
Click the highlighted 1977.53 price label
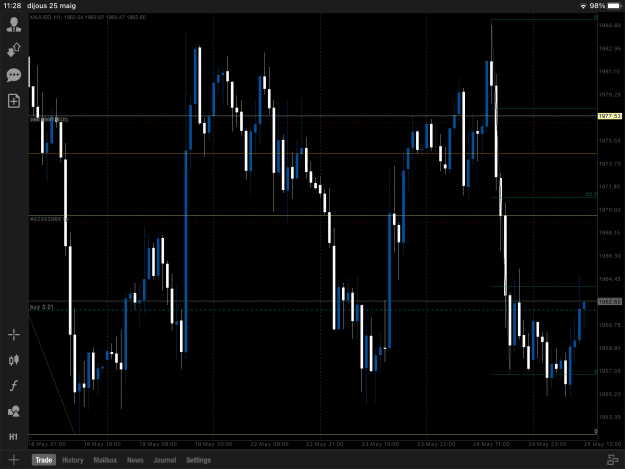609,116
